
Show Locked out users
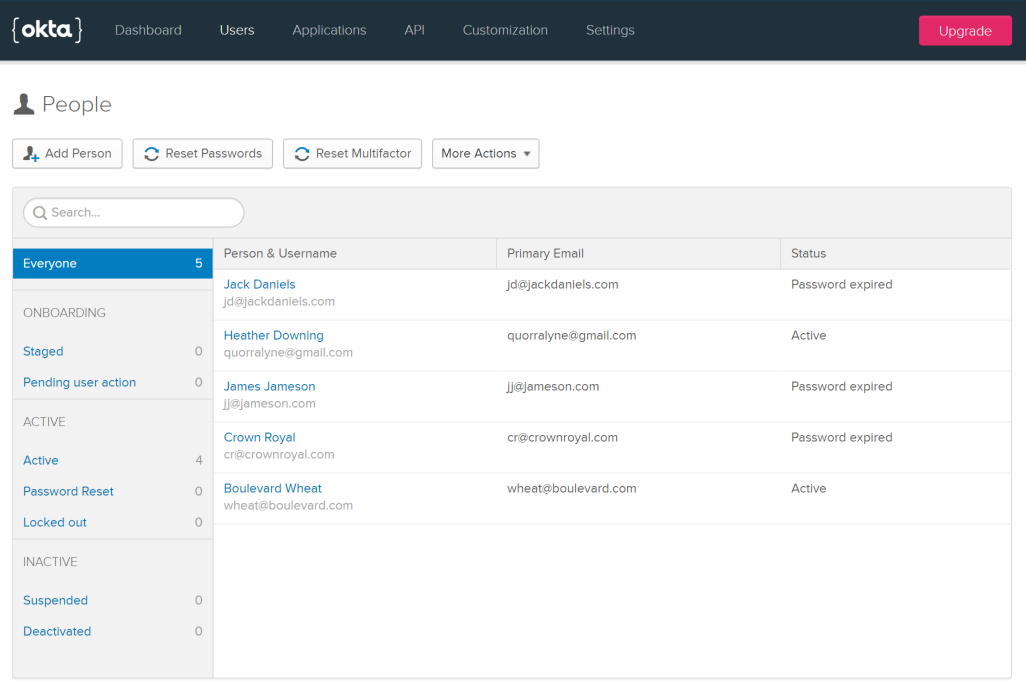click(55, 523)
